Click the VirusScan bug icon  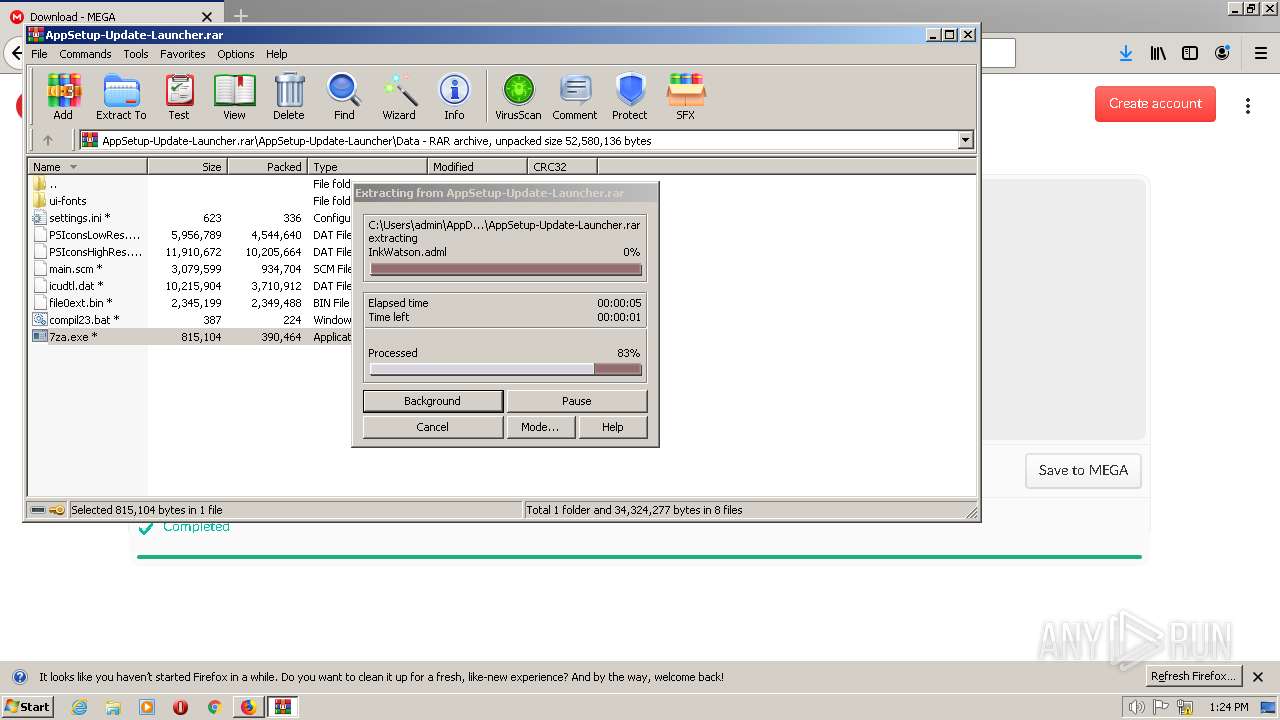[x=518, y=97]
